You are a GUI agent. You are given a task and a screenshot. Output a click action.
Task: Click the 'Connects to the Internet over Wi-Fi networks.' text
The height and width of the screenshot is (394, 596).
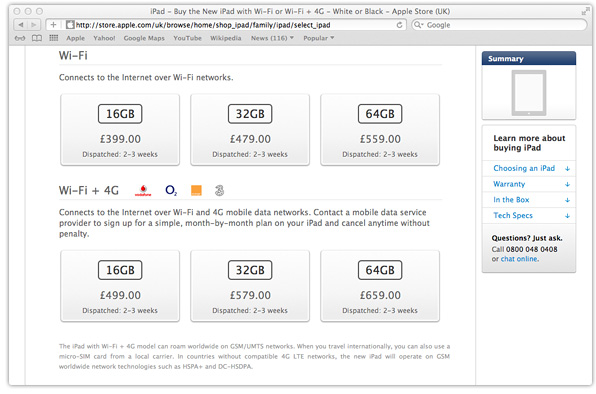pos(146,78)
